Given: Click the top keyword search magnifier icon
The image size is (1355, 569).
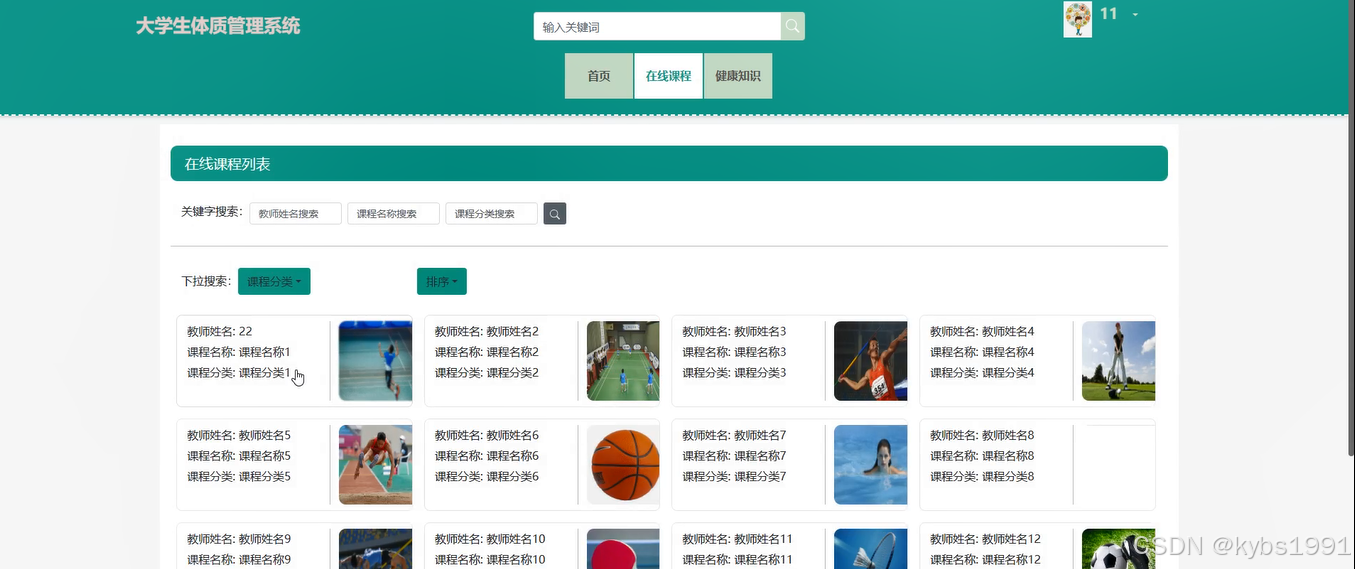Looking at the screenshot, I should [792, 27].
